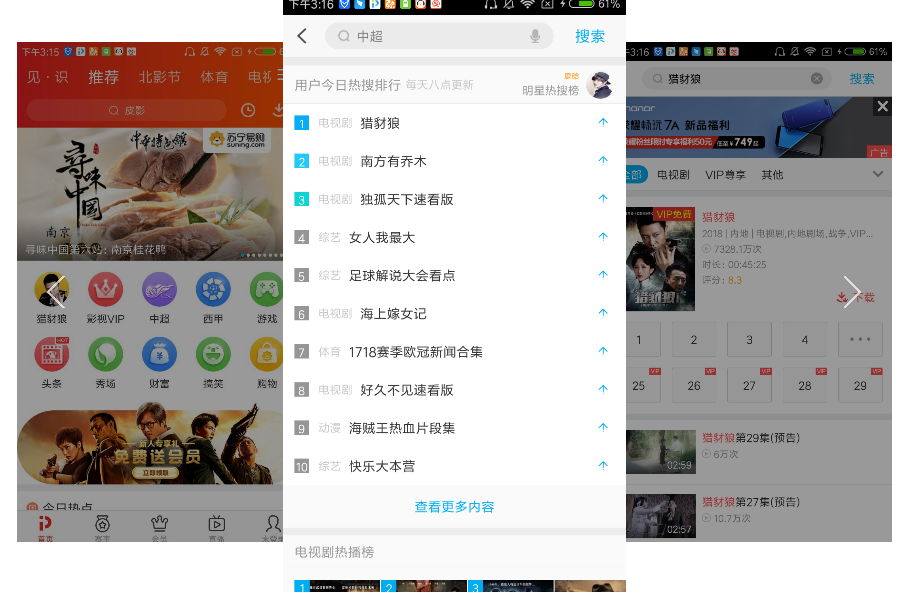This screenshot has height=593, width=900.
Task: Play 猎豺狼第27集(预告) video
Action: [661, 516]
